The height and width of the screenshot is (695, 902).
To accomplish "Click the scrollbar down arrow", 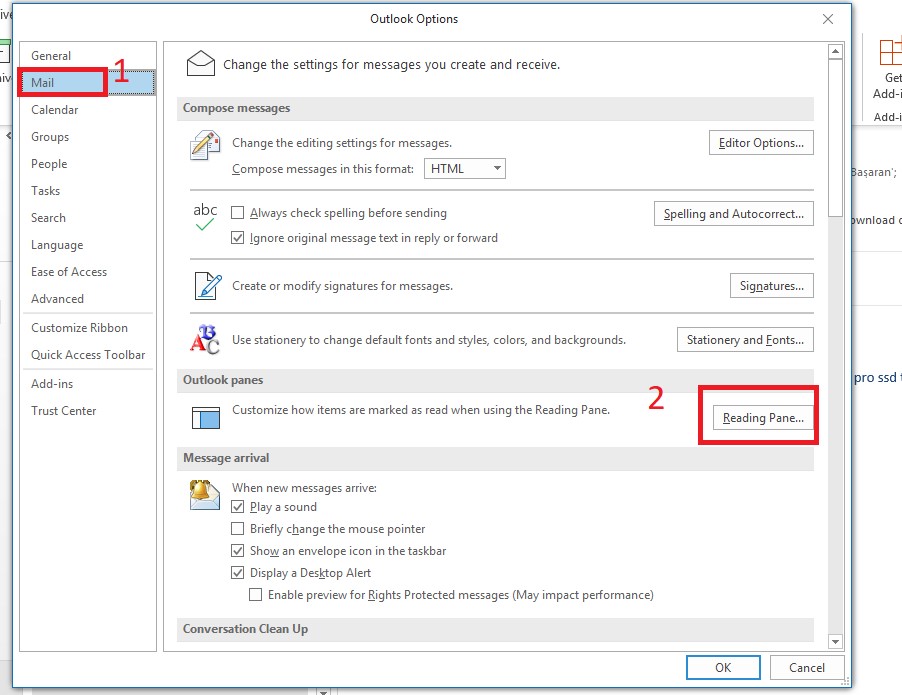I will click(x=835, y=641).
